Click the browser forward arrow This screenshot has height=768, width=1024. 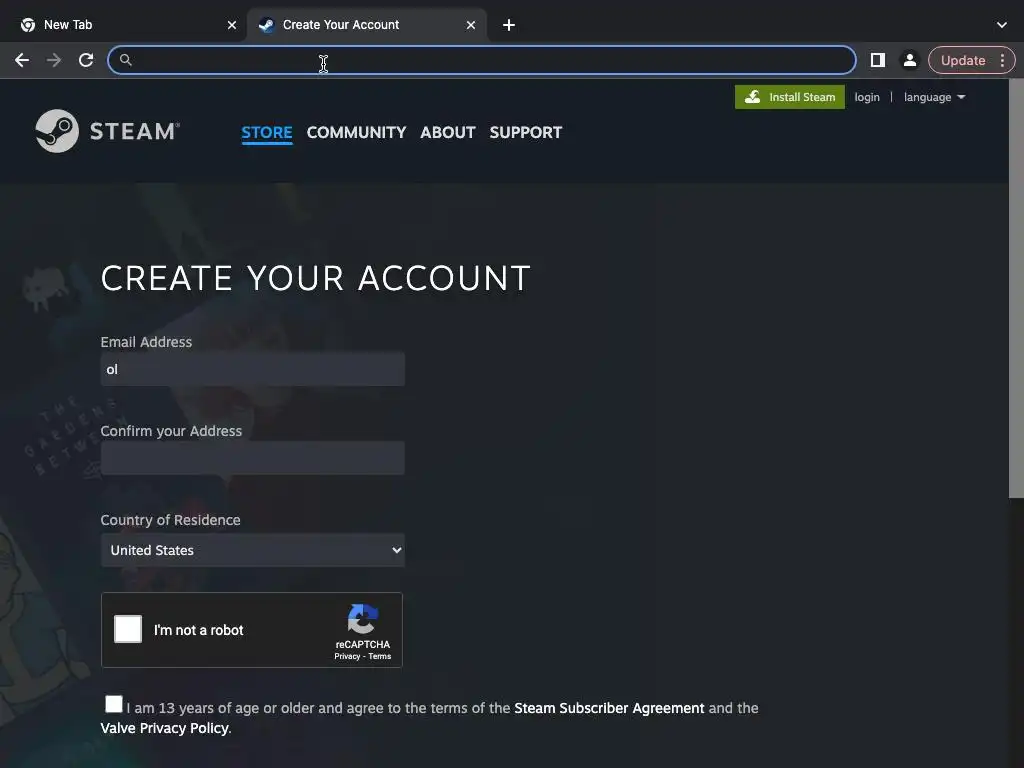(x=54, y=60)
